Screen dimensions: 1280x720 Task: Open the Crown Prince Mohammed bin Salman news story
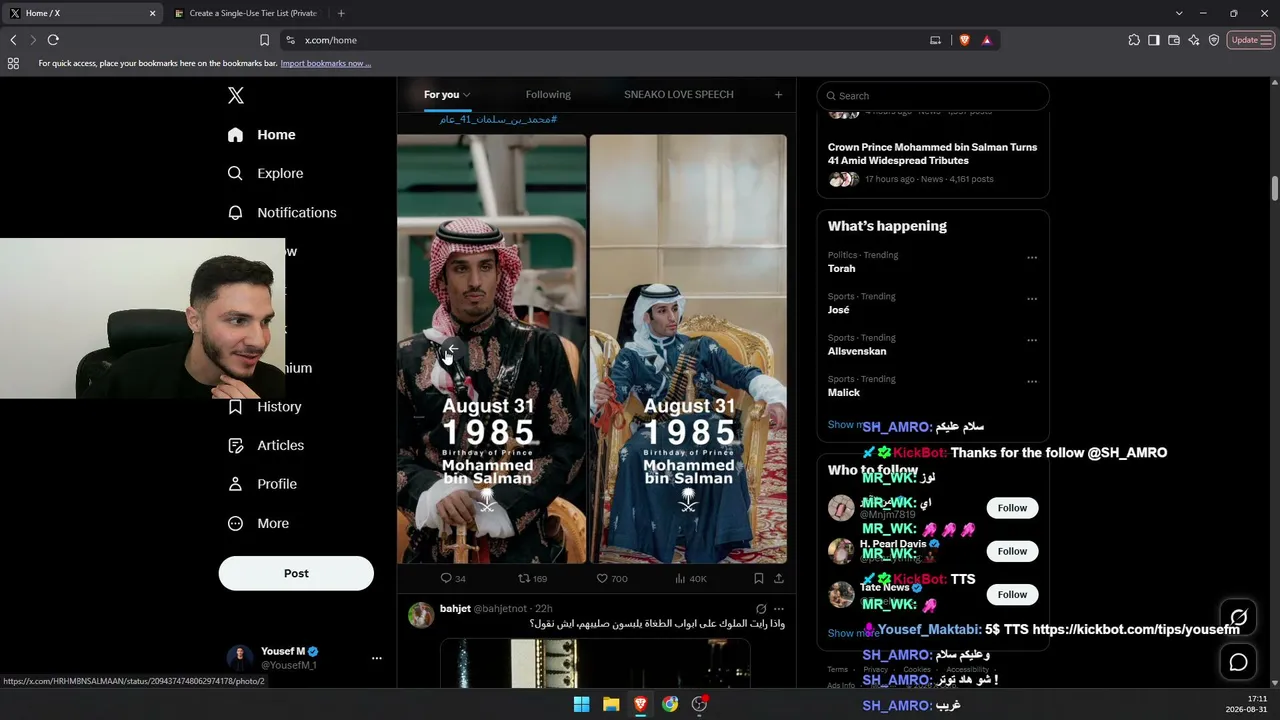coord(932,154)
